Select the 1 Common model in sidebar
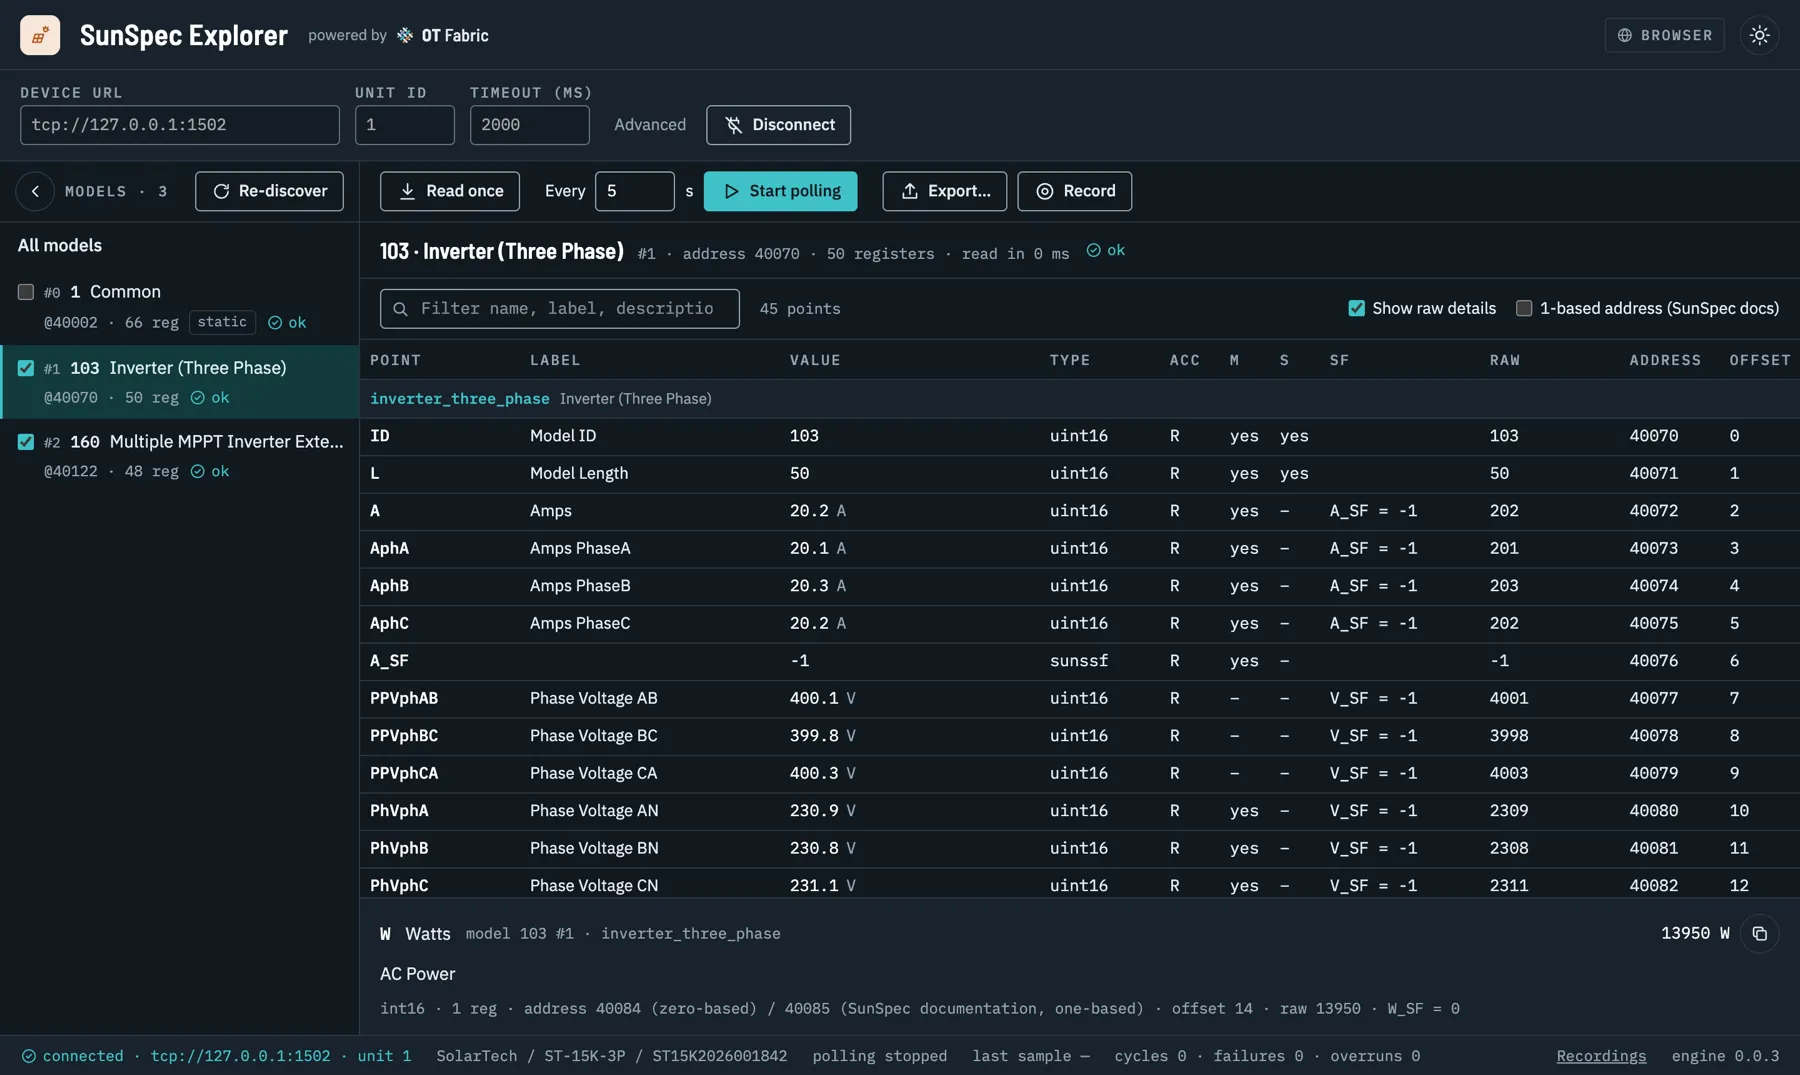Screen dimensions: 1800x1075 pos(180,306)
